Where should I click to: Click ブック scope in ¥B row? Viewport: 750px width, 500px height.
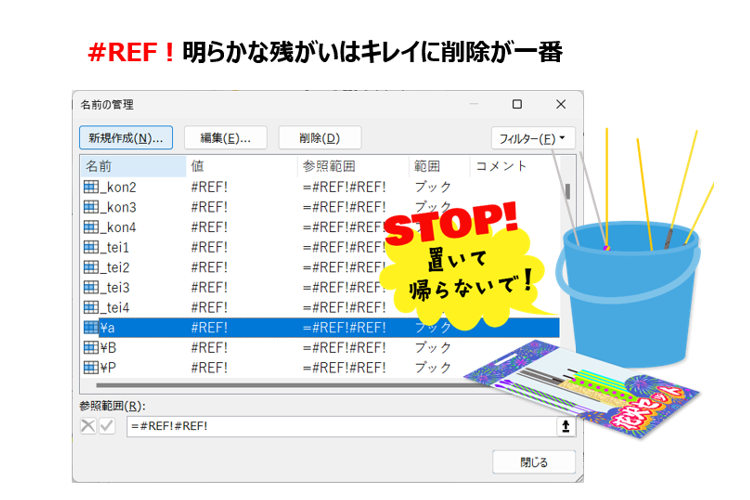433,348
